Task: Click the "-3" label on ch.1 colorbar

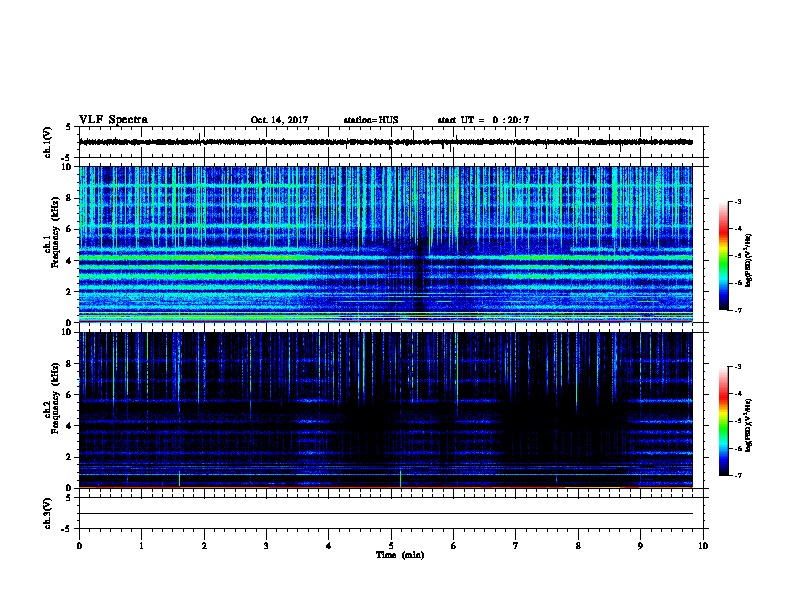Action: click(x=738, y=202)
